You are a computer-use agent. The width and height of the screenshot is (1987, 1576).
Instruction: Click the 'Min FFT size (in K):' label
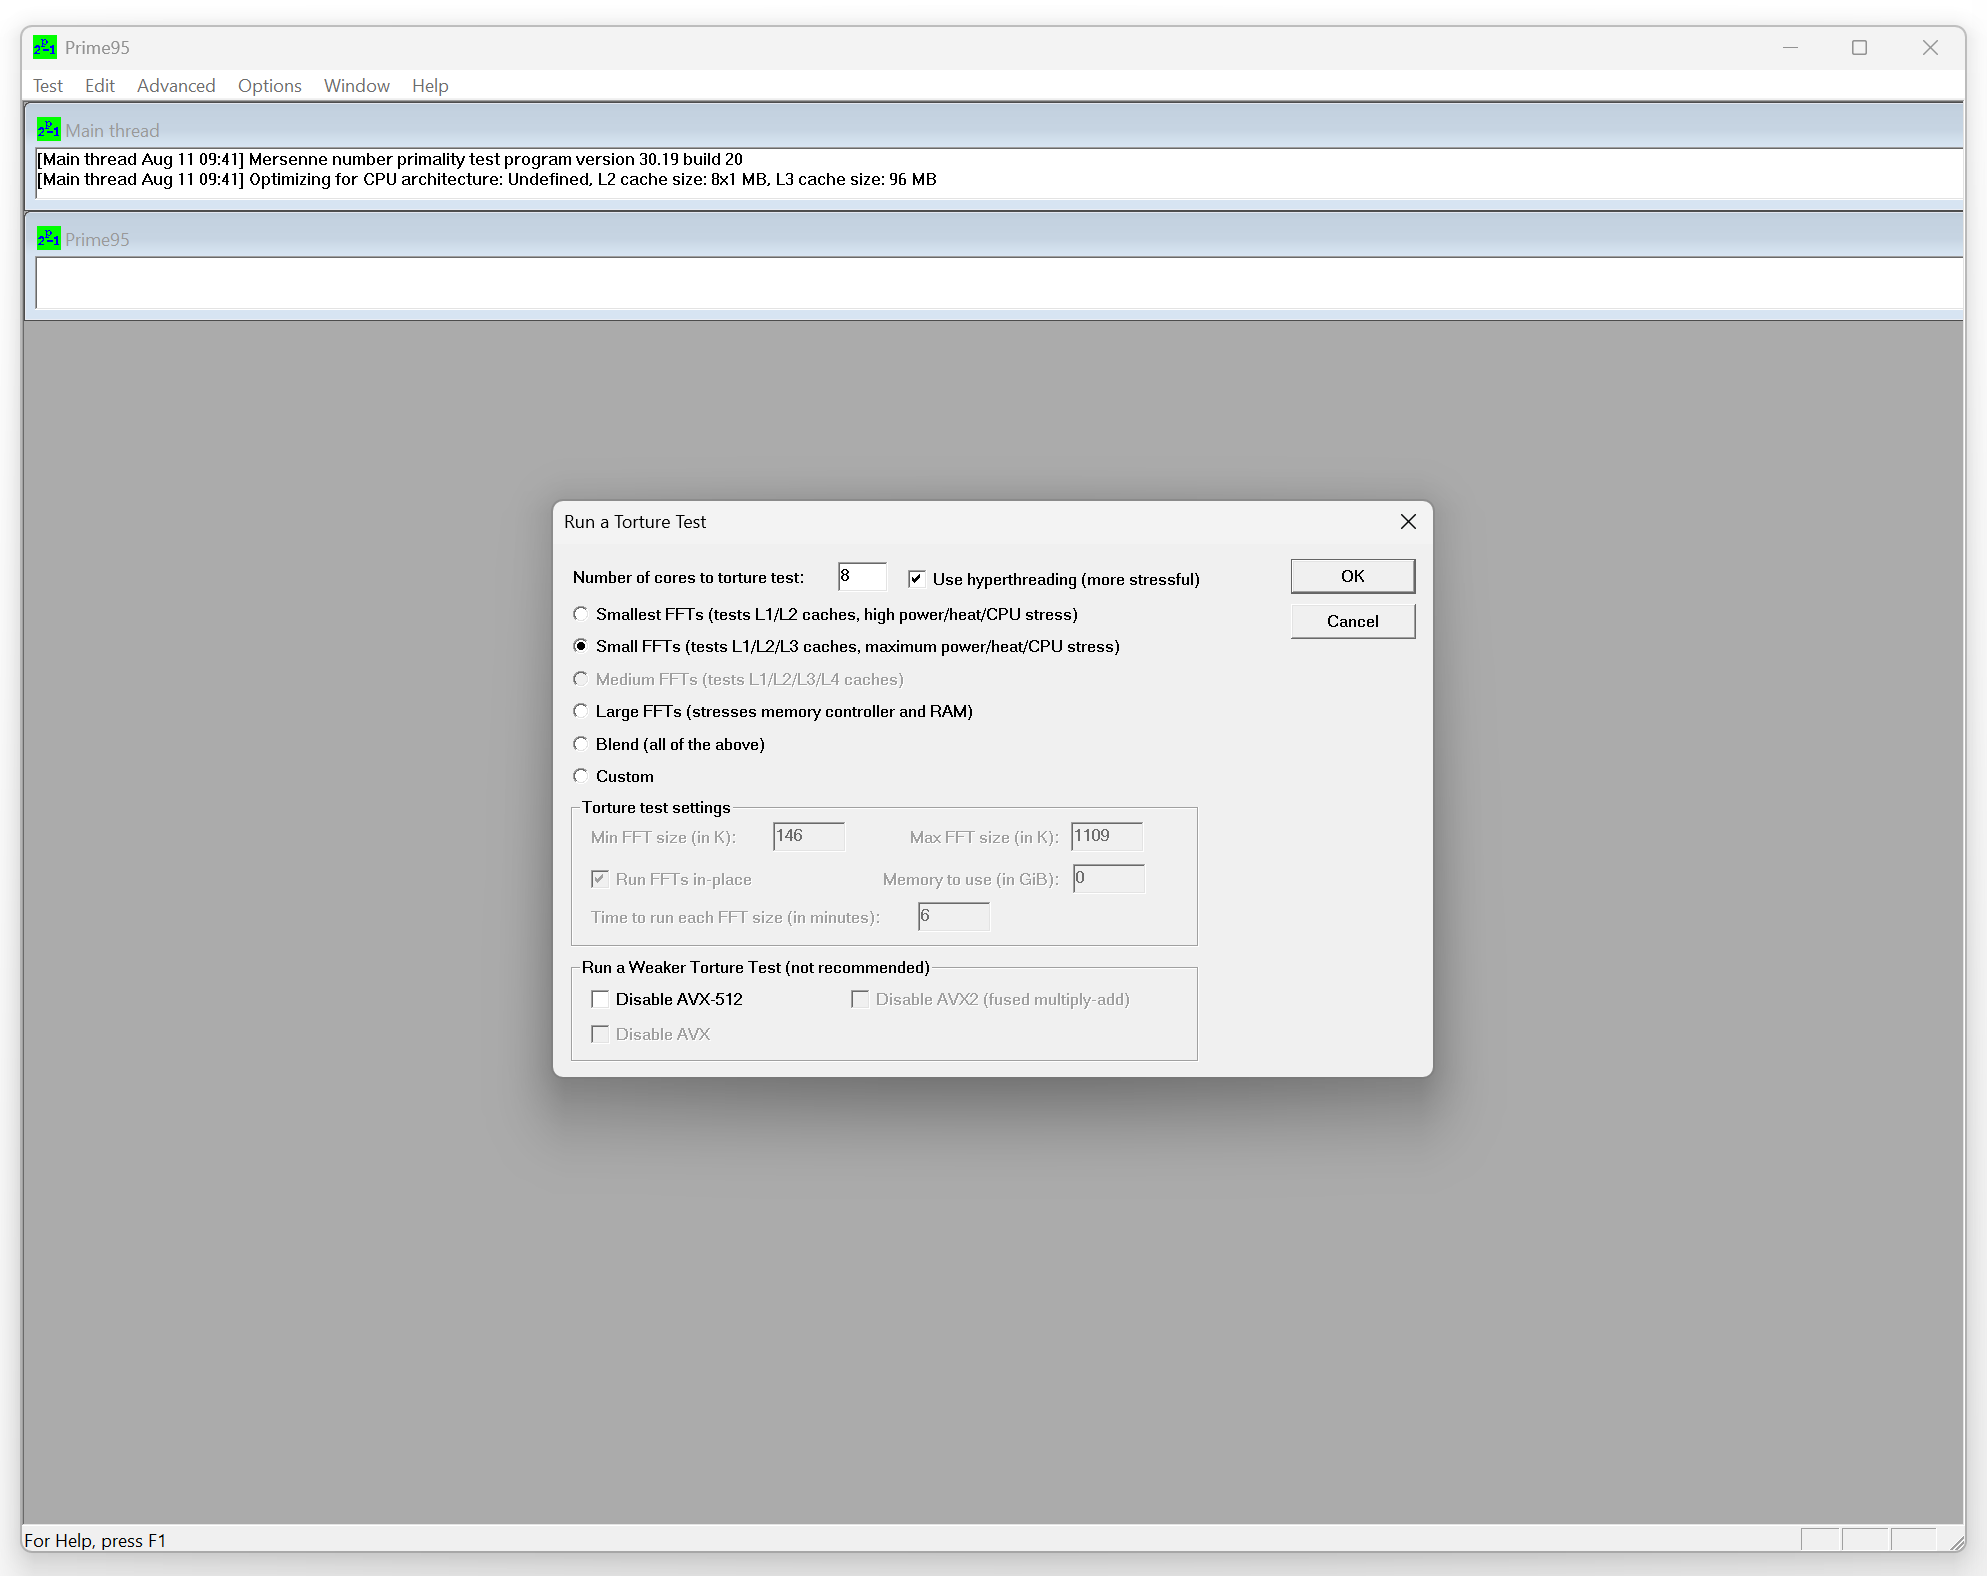pos(663,838)
